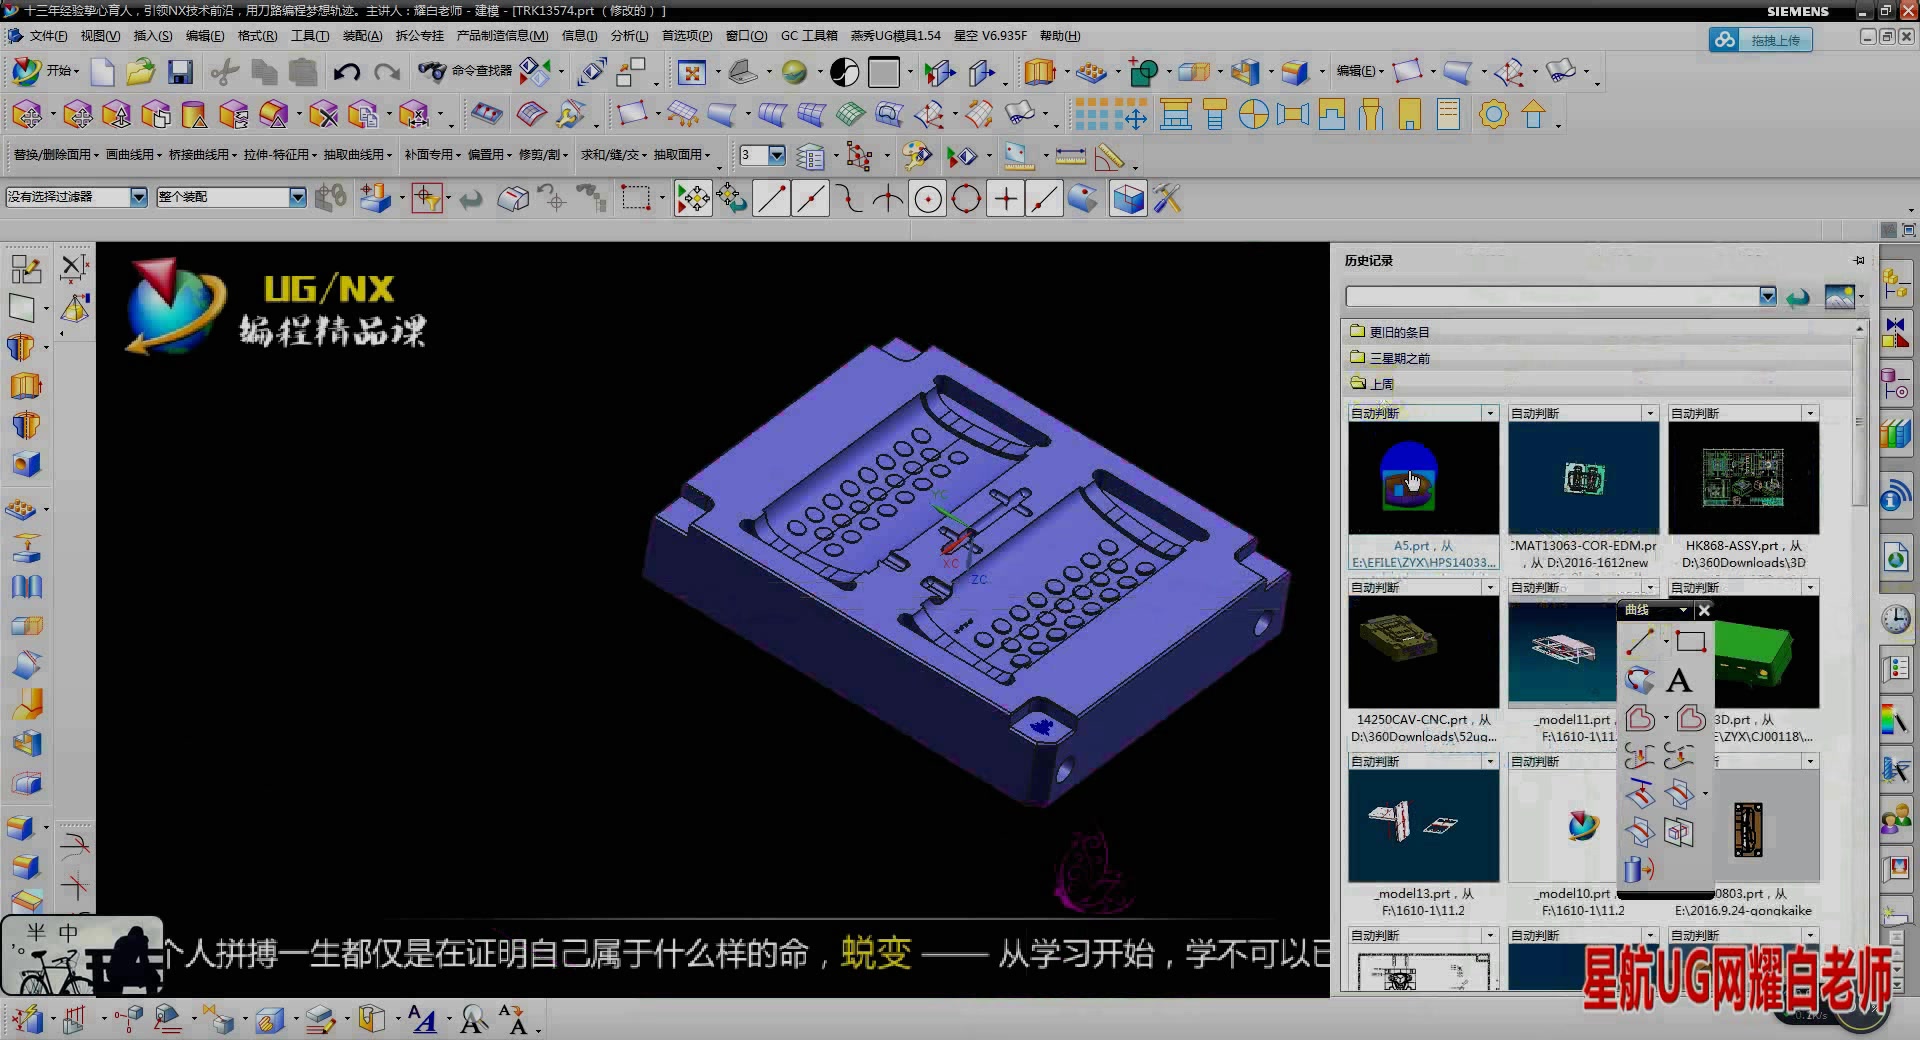Select the Line tool in the Curve palette
1920x1040 pixels.
(1639, 642)
